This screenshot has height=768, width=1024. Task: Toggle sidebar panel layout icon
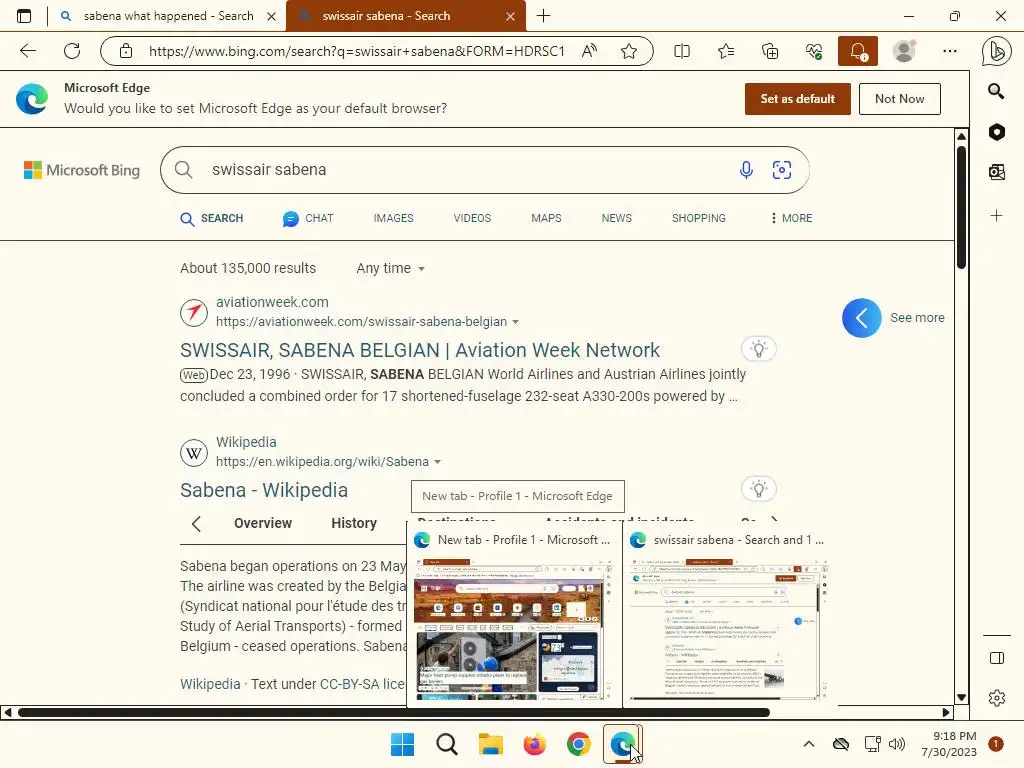click(x=997, y=658)
